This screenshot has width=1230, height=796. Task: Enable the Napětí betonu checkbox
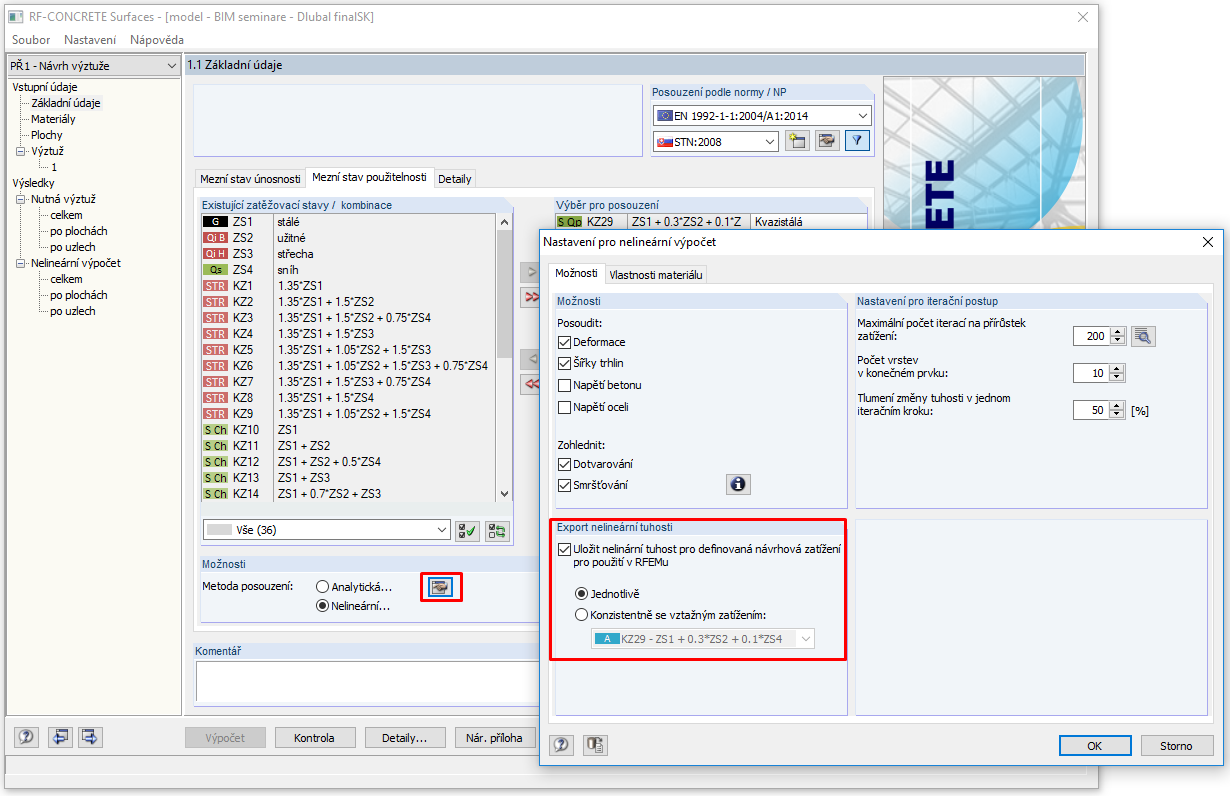(565, 385)
